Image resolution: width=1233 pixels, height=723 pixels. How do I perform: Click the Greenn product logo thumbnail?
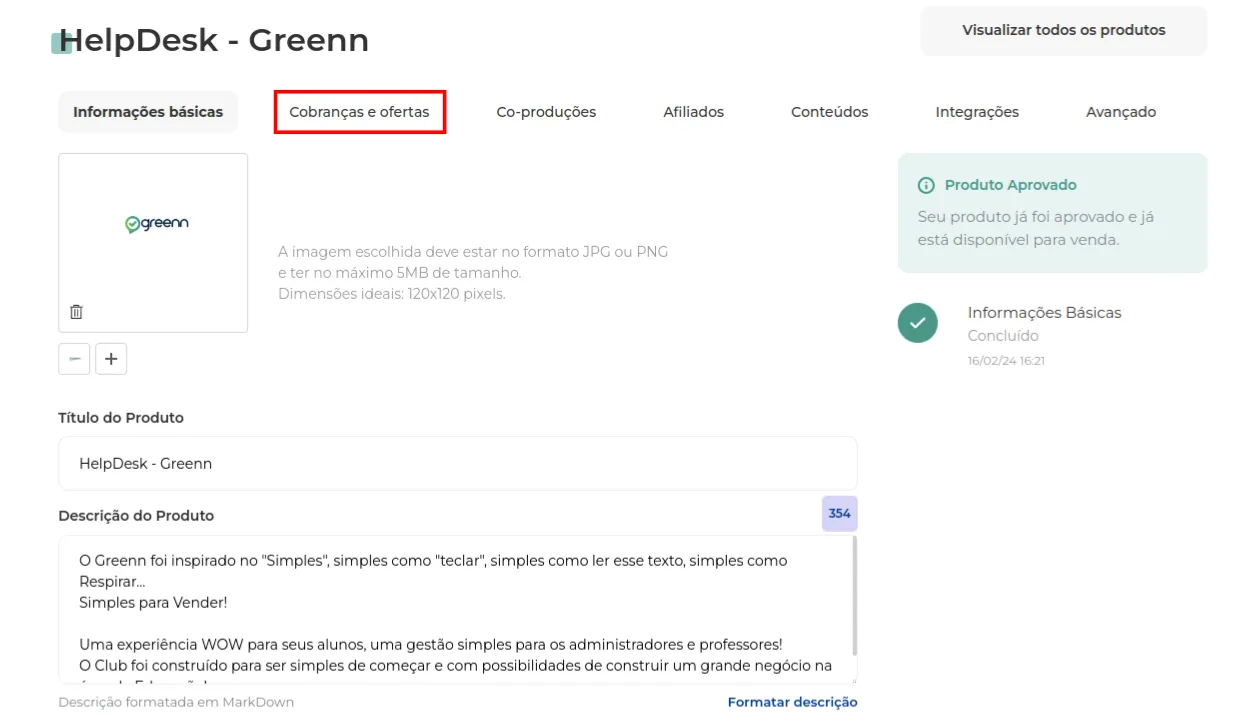(157, 224)
